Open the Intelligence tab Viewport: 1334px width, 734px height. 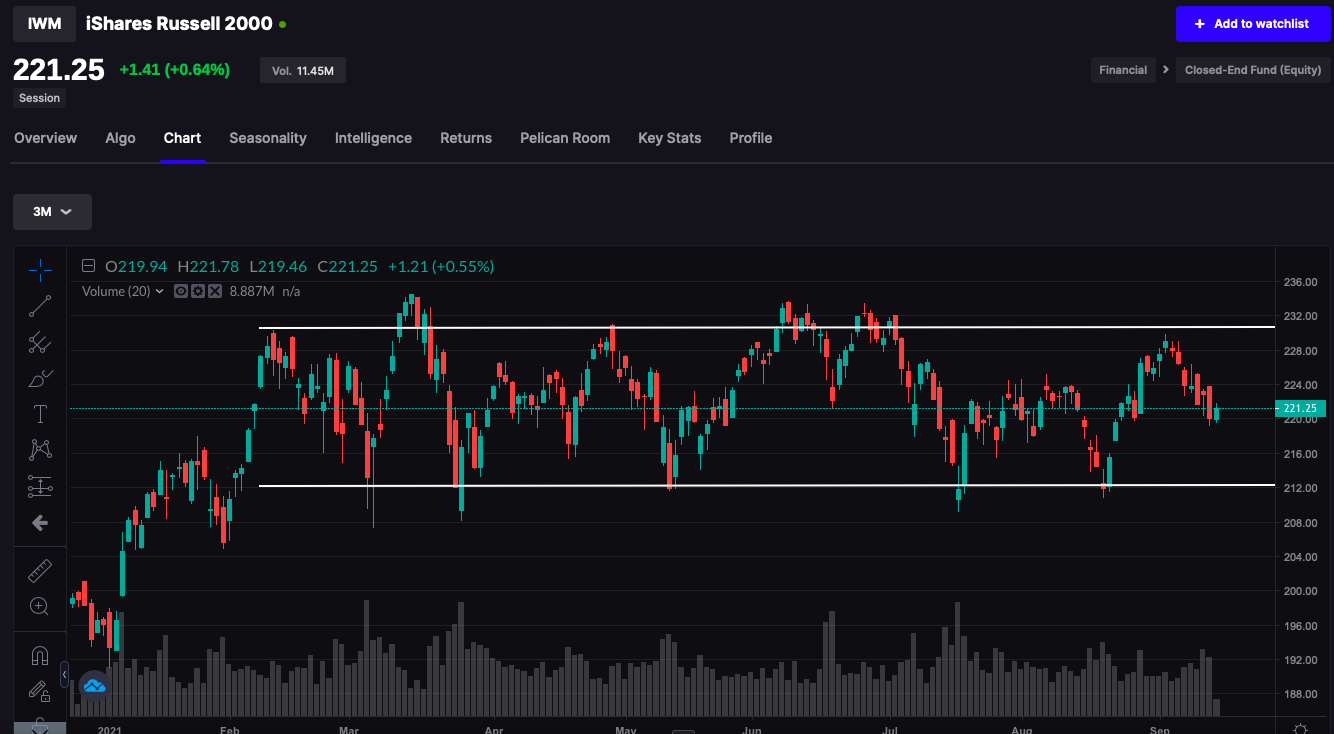point(373,138)
